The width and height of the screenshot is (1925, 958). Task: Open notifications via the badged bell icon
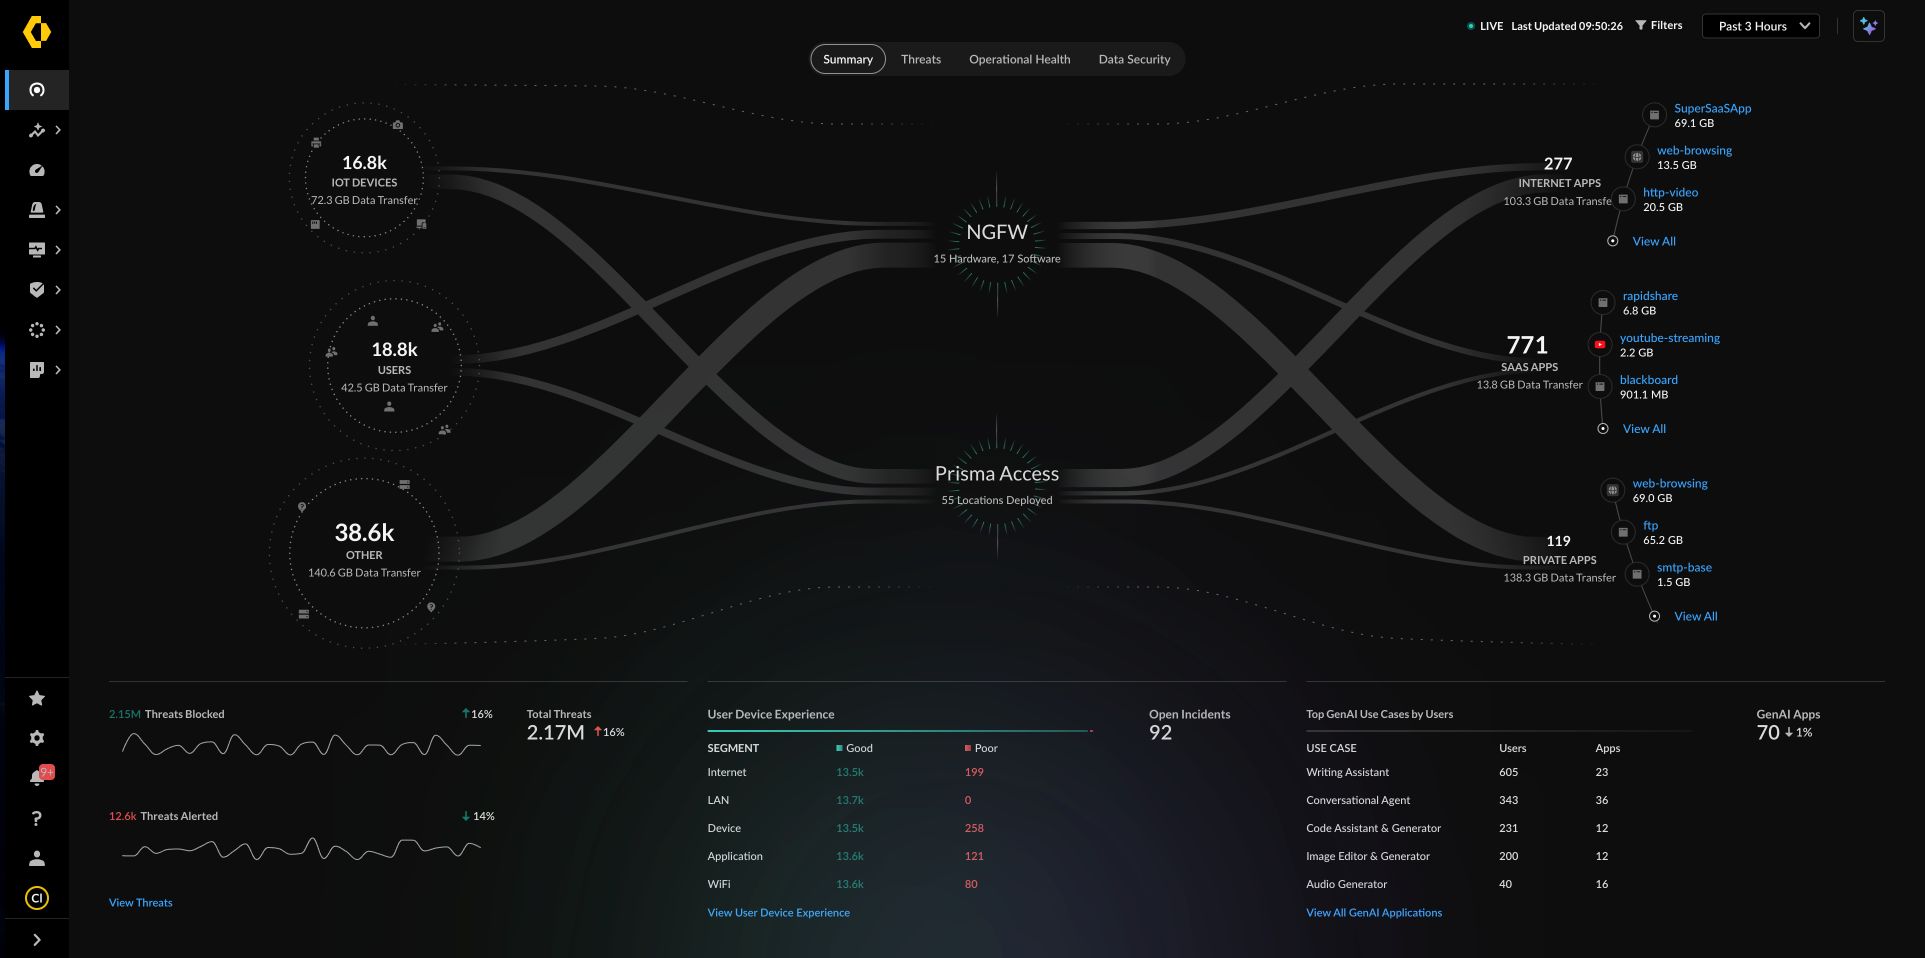point(37,775)
